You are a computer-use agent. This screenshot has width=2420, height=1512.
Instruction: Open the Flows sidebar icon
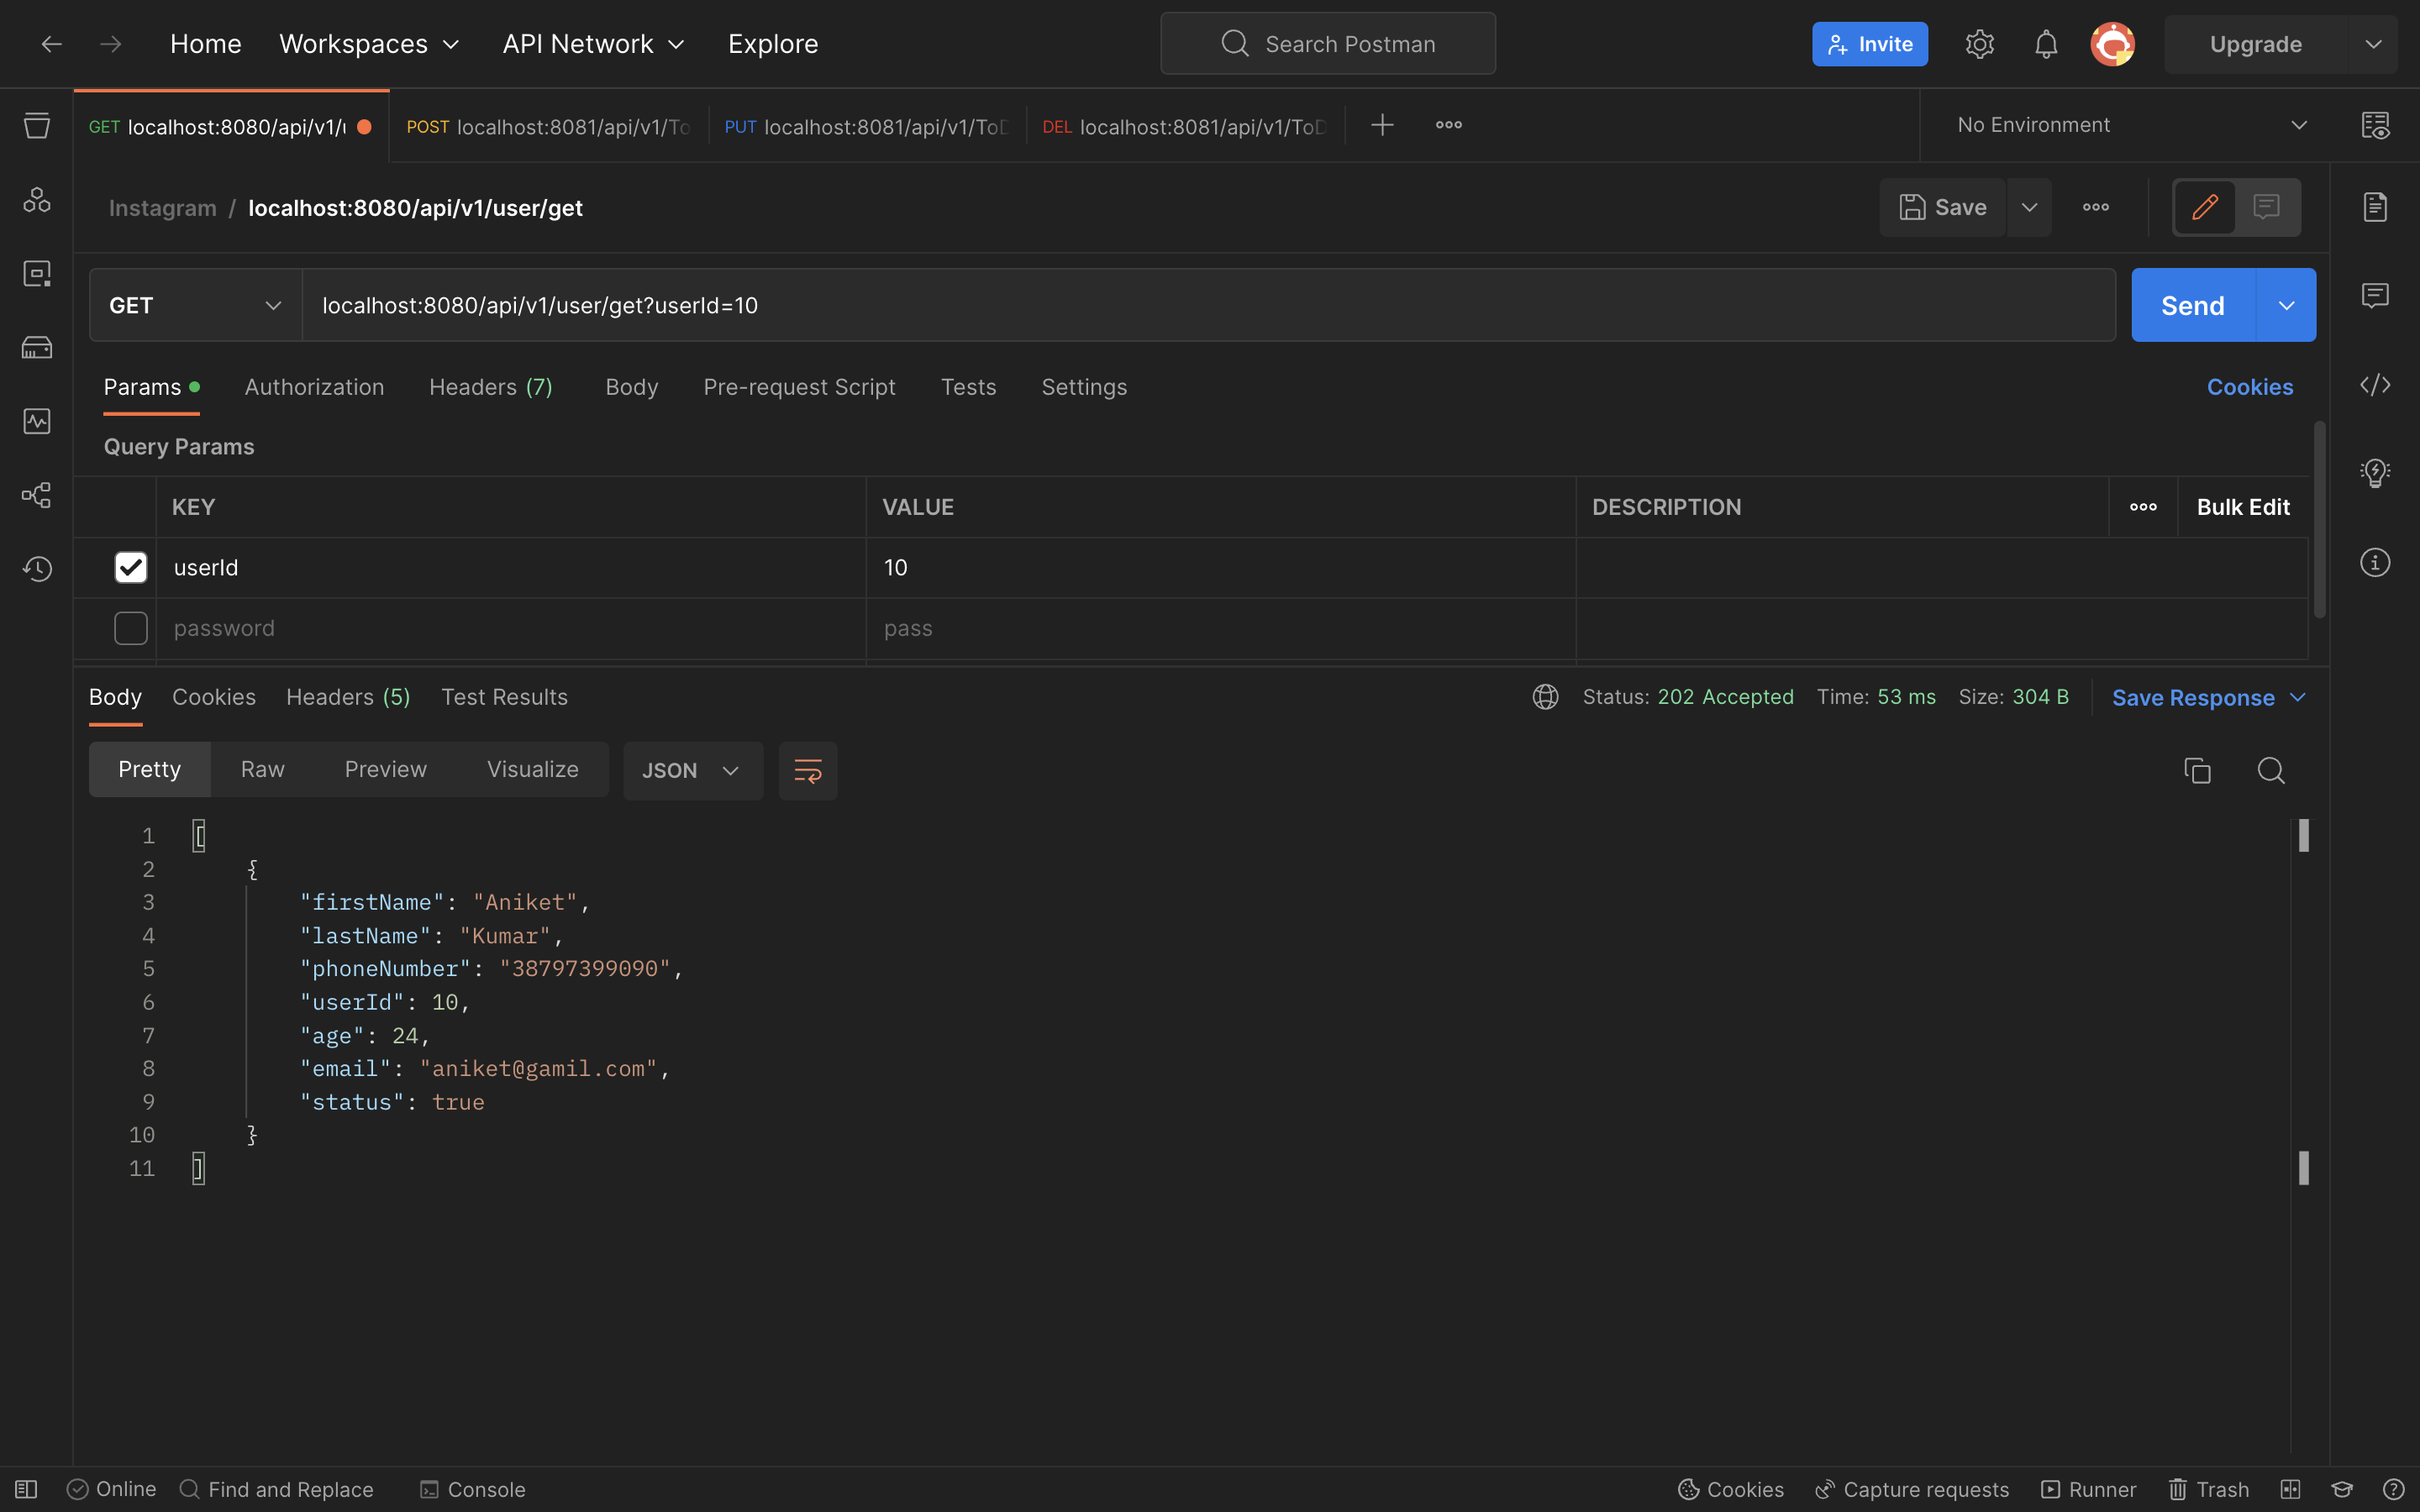click(37, 495)
